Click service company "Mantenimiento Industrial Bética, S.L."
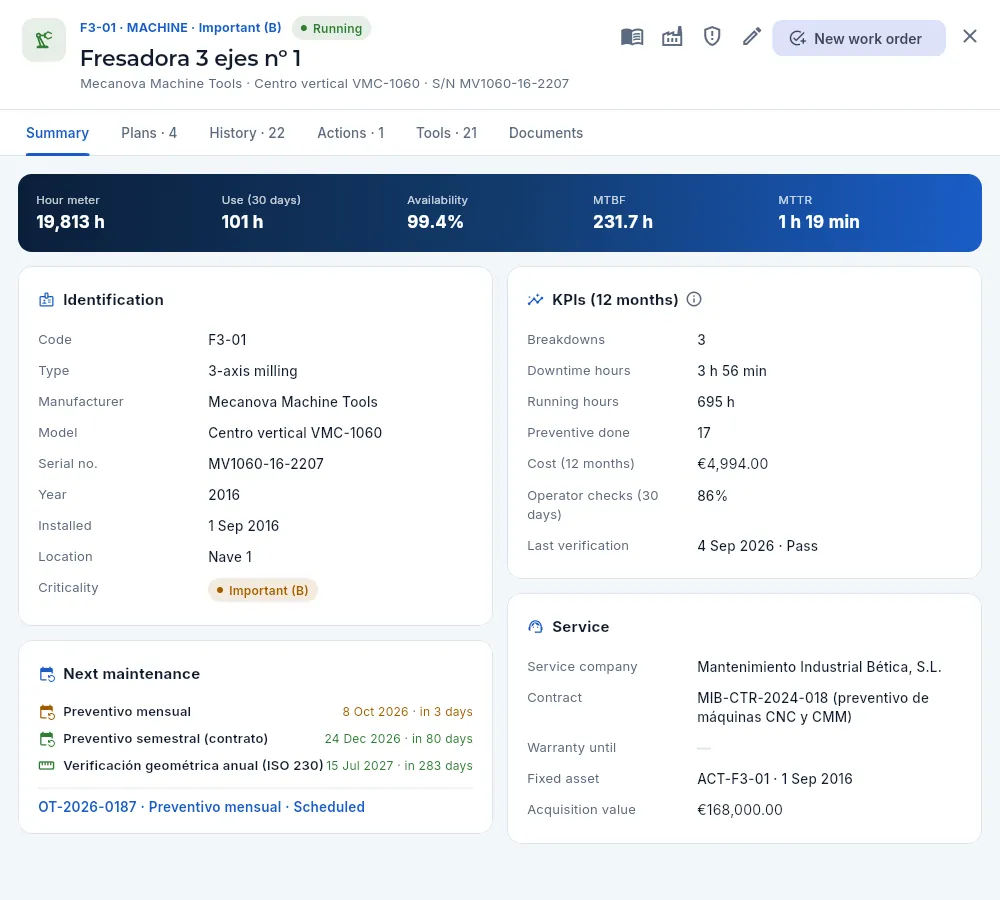1000x900 pixels. click(x=819, y=667)
